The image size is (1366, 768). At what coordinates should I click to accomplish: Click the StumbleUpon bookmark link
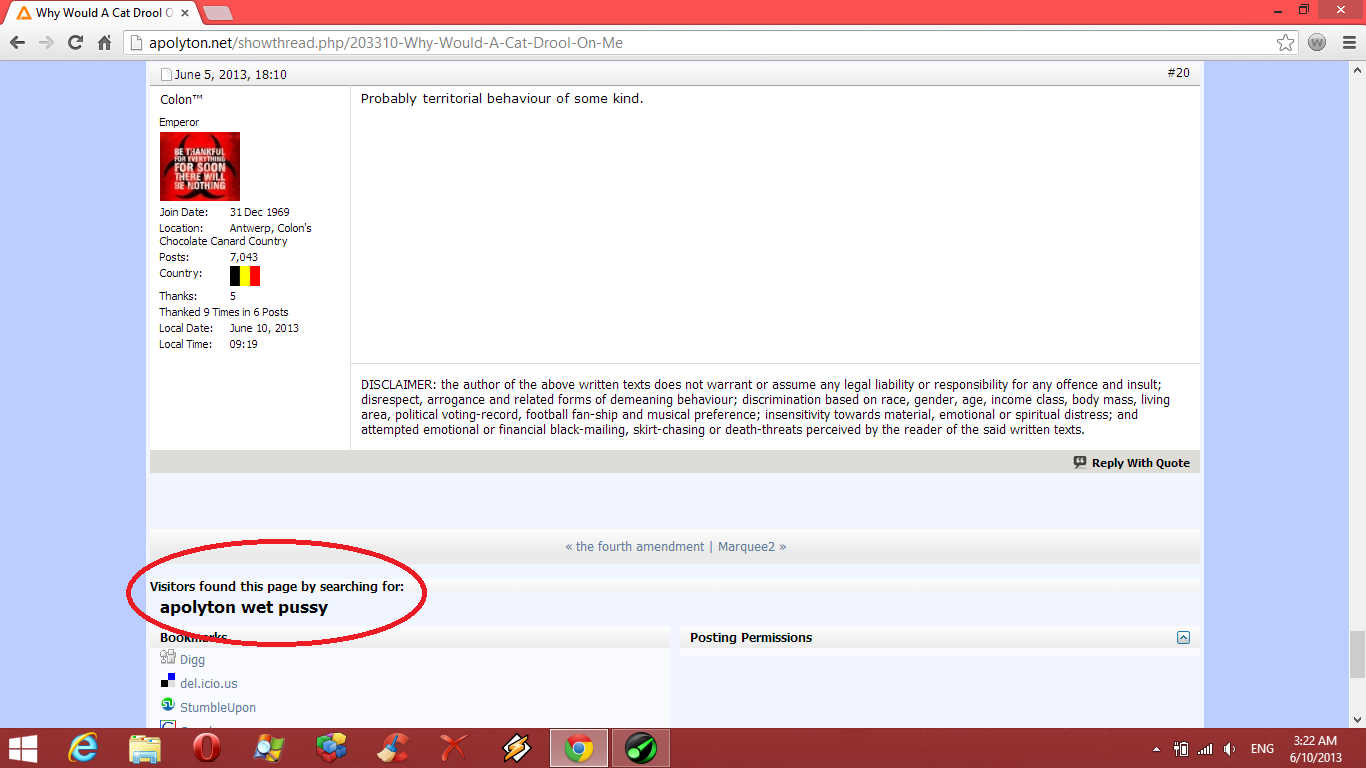pos(217,708)
